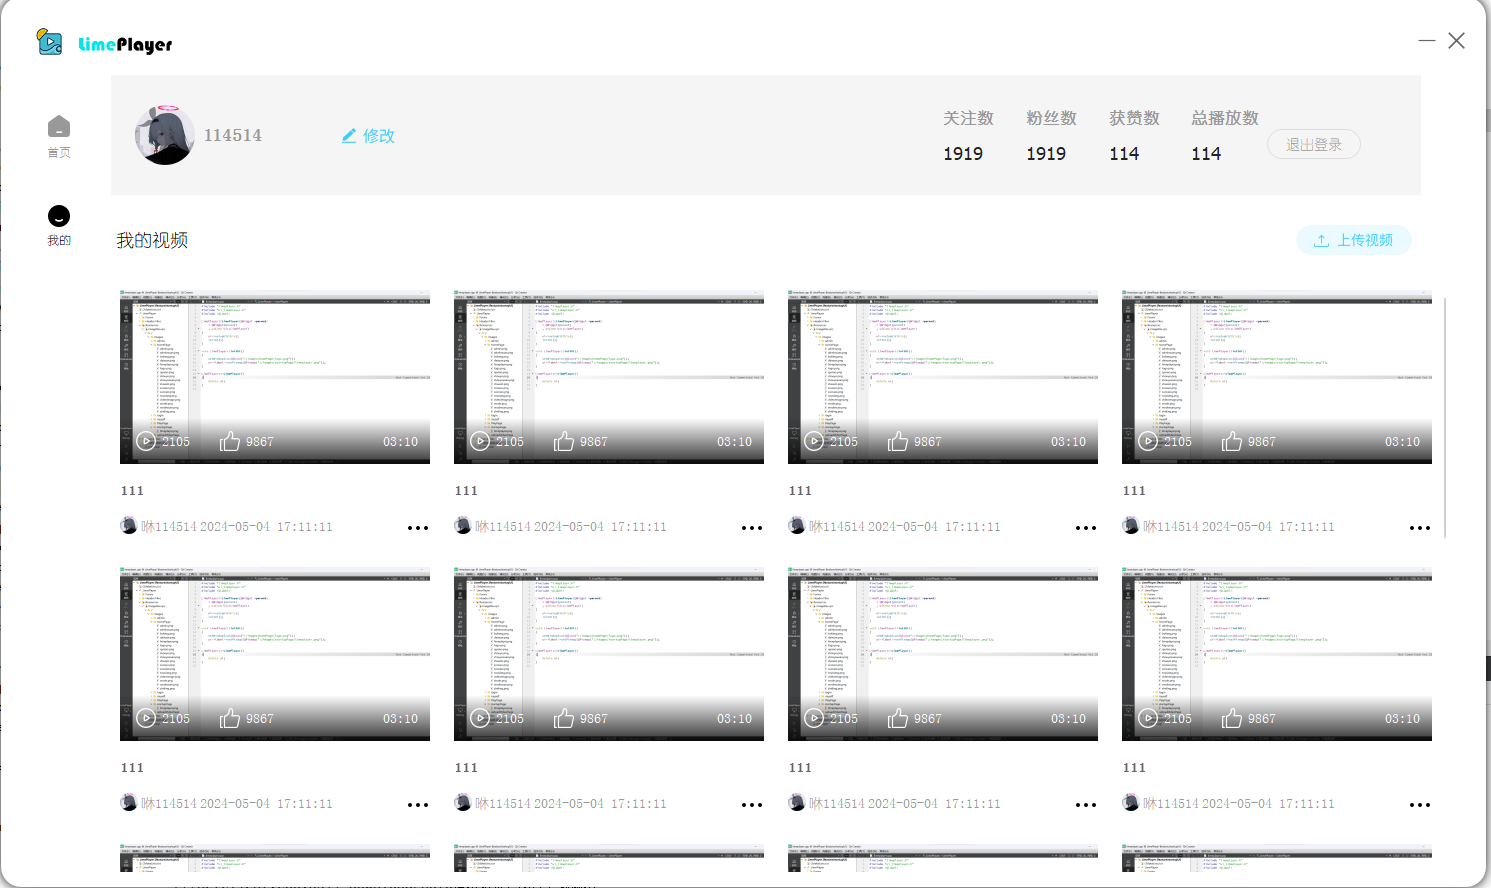The height and width of the screenshot is (888, 1491).
Task: Open more options for fourth second-row video
Action: [1420, 805]
